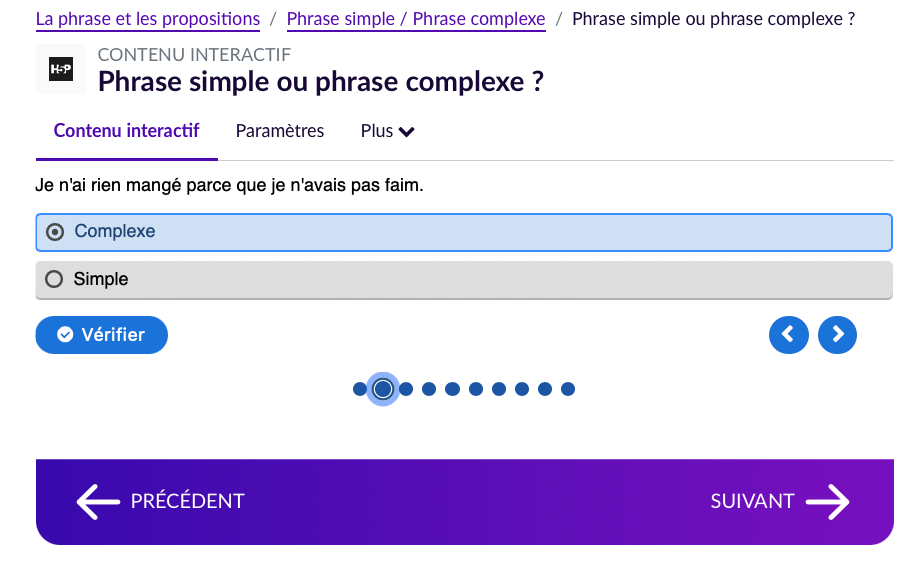Advance to next question with right chevron
The height and width of the screenshot is (563, 924).
[837, 335]
